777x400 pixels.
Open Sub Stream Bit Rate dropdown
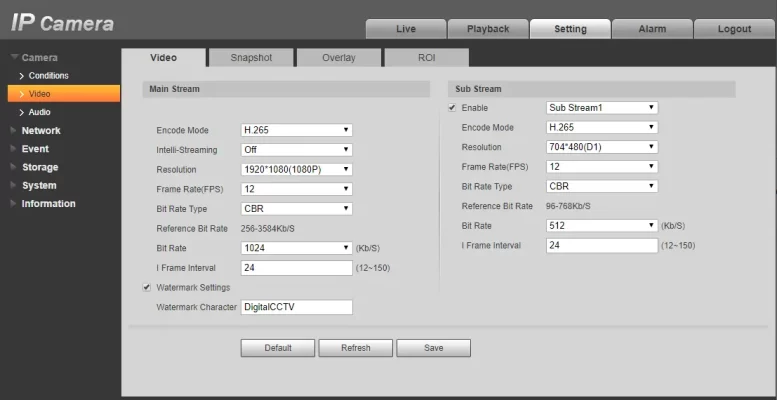click(602, 226)
